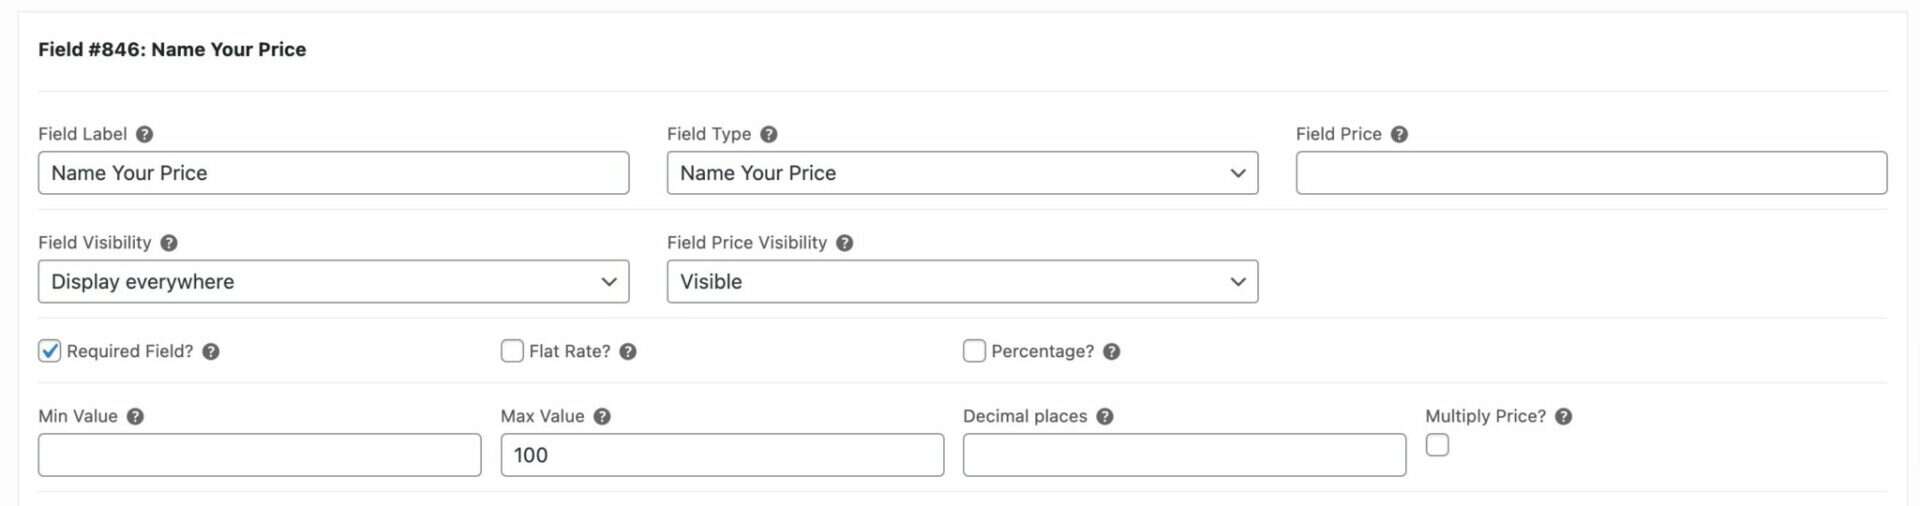Click the Max Value help icon
The width and height of the screenshot is (1920, 506).
602,417
